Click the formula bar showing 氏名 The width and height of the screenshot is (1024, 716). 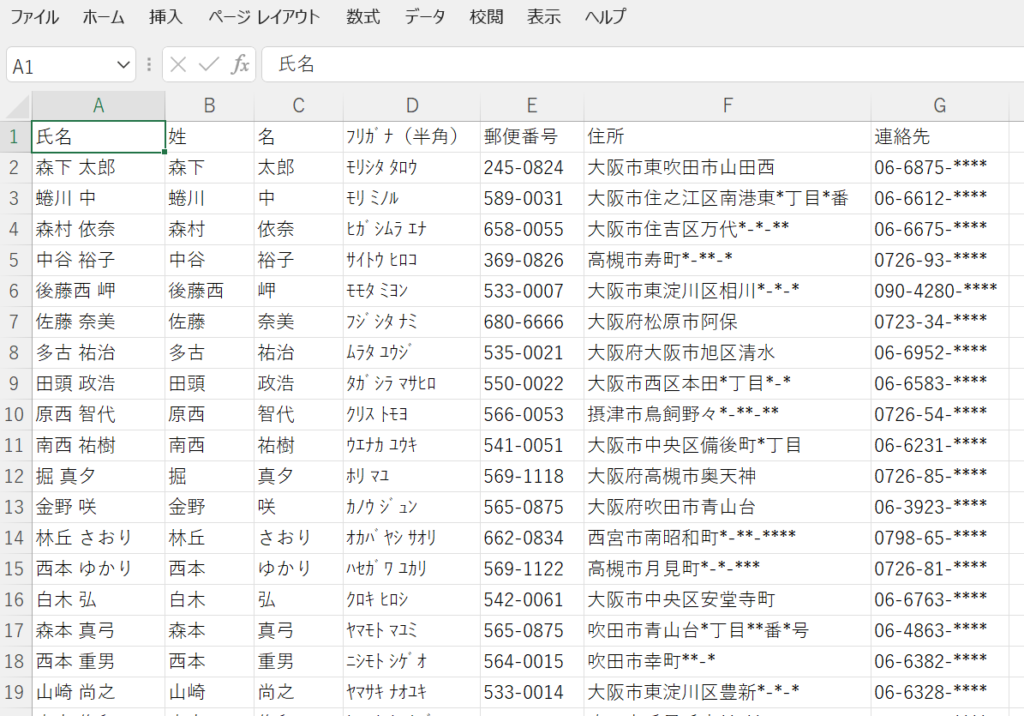[640, 65]
